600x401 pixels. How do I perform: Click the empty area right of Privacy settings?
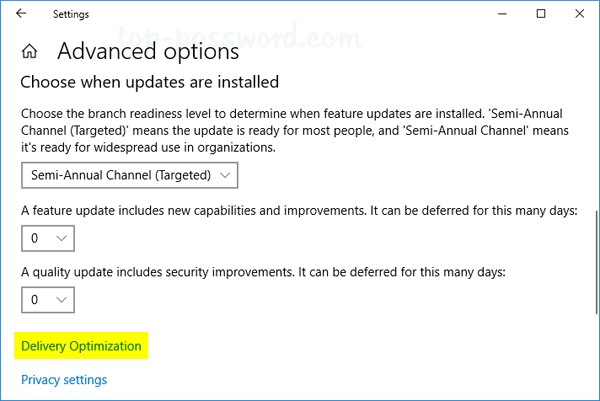pyautogui.click(x=350, y=380)
